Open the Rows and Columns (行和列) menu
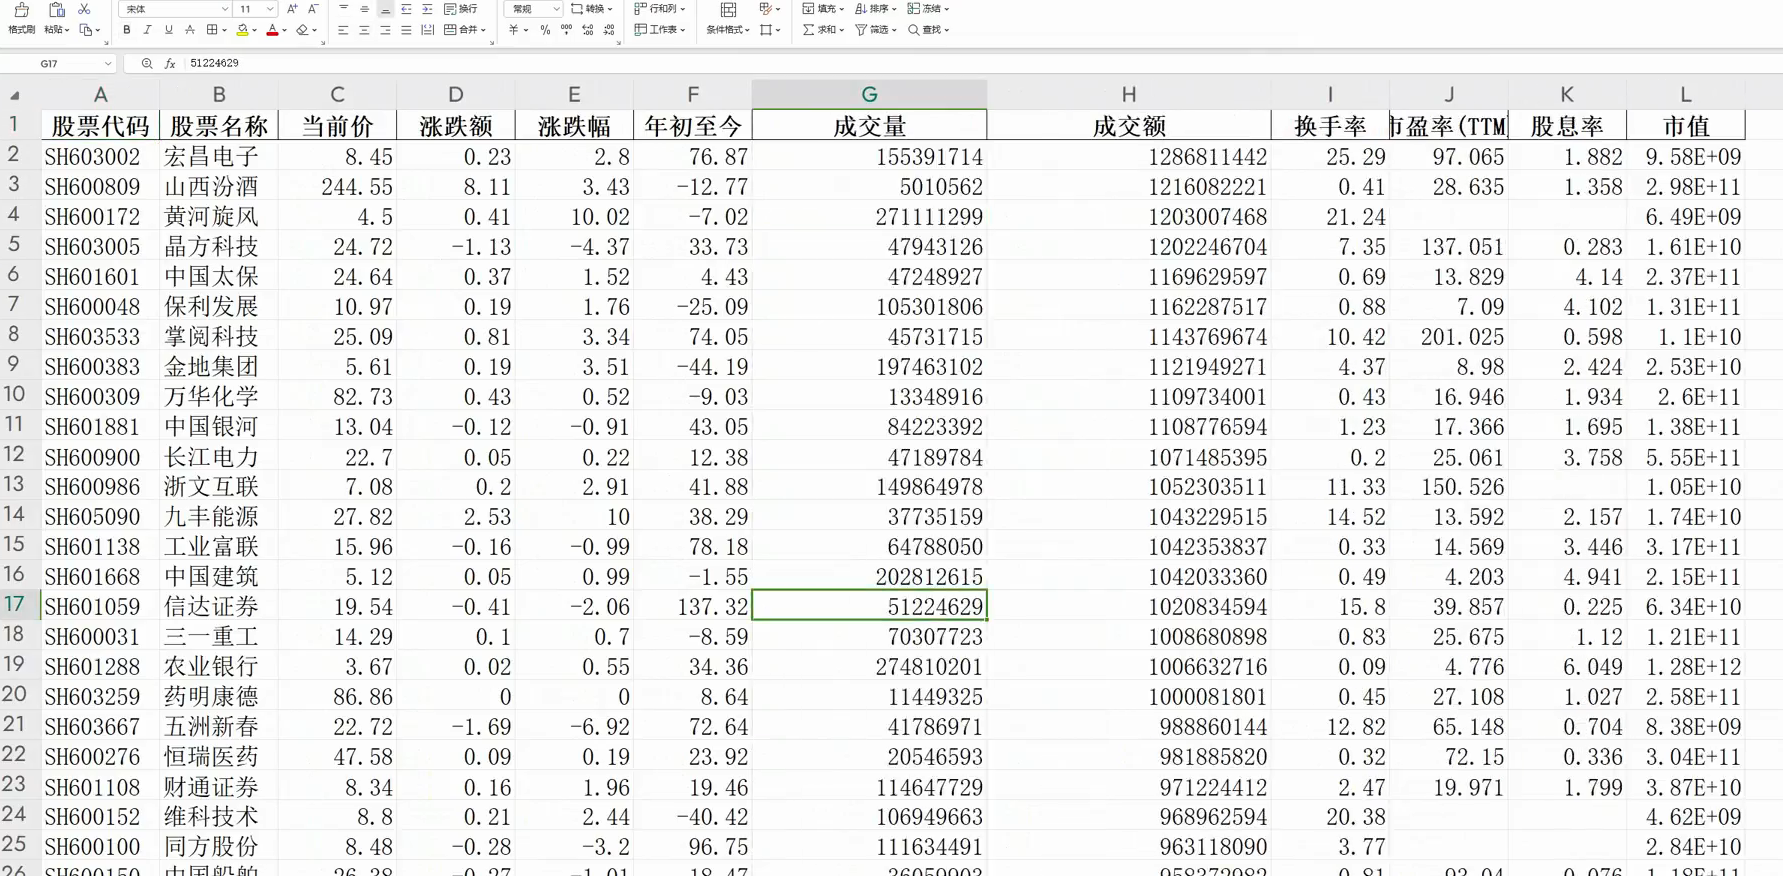The width and height of the screenshot is (1783, 876). (x=659, y=9)
